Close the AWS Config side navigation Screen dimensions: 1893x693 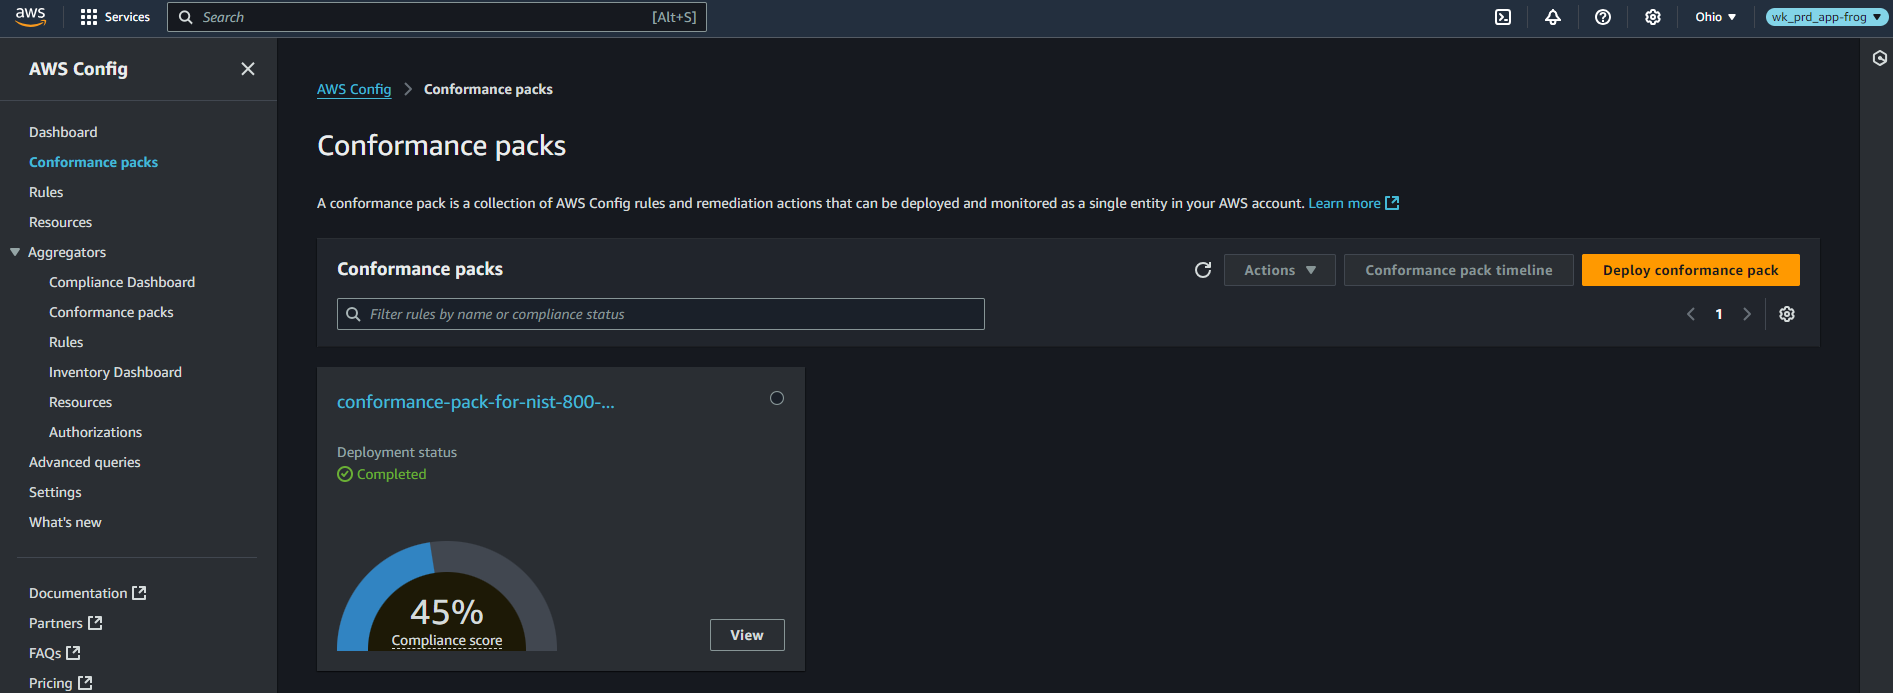248,69
